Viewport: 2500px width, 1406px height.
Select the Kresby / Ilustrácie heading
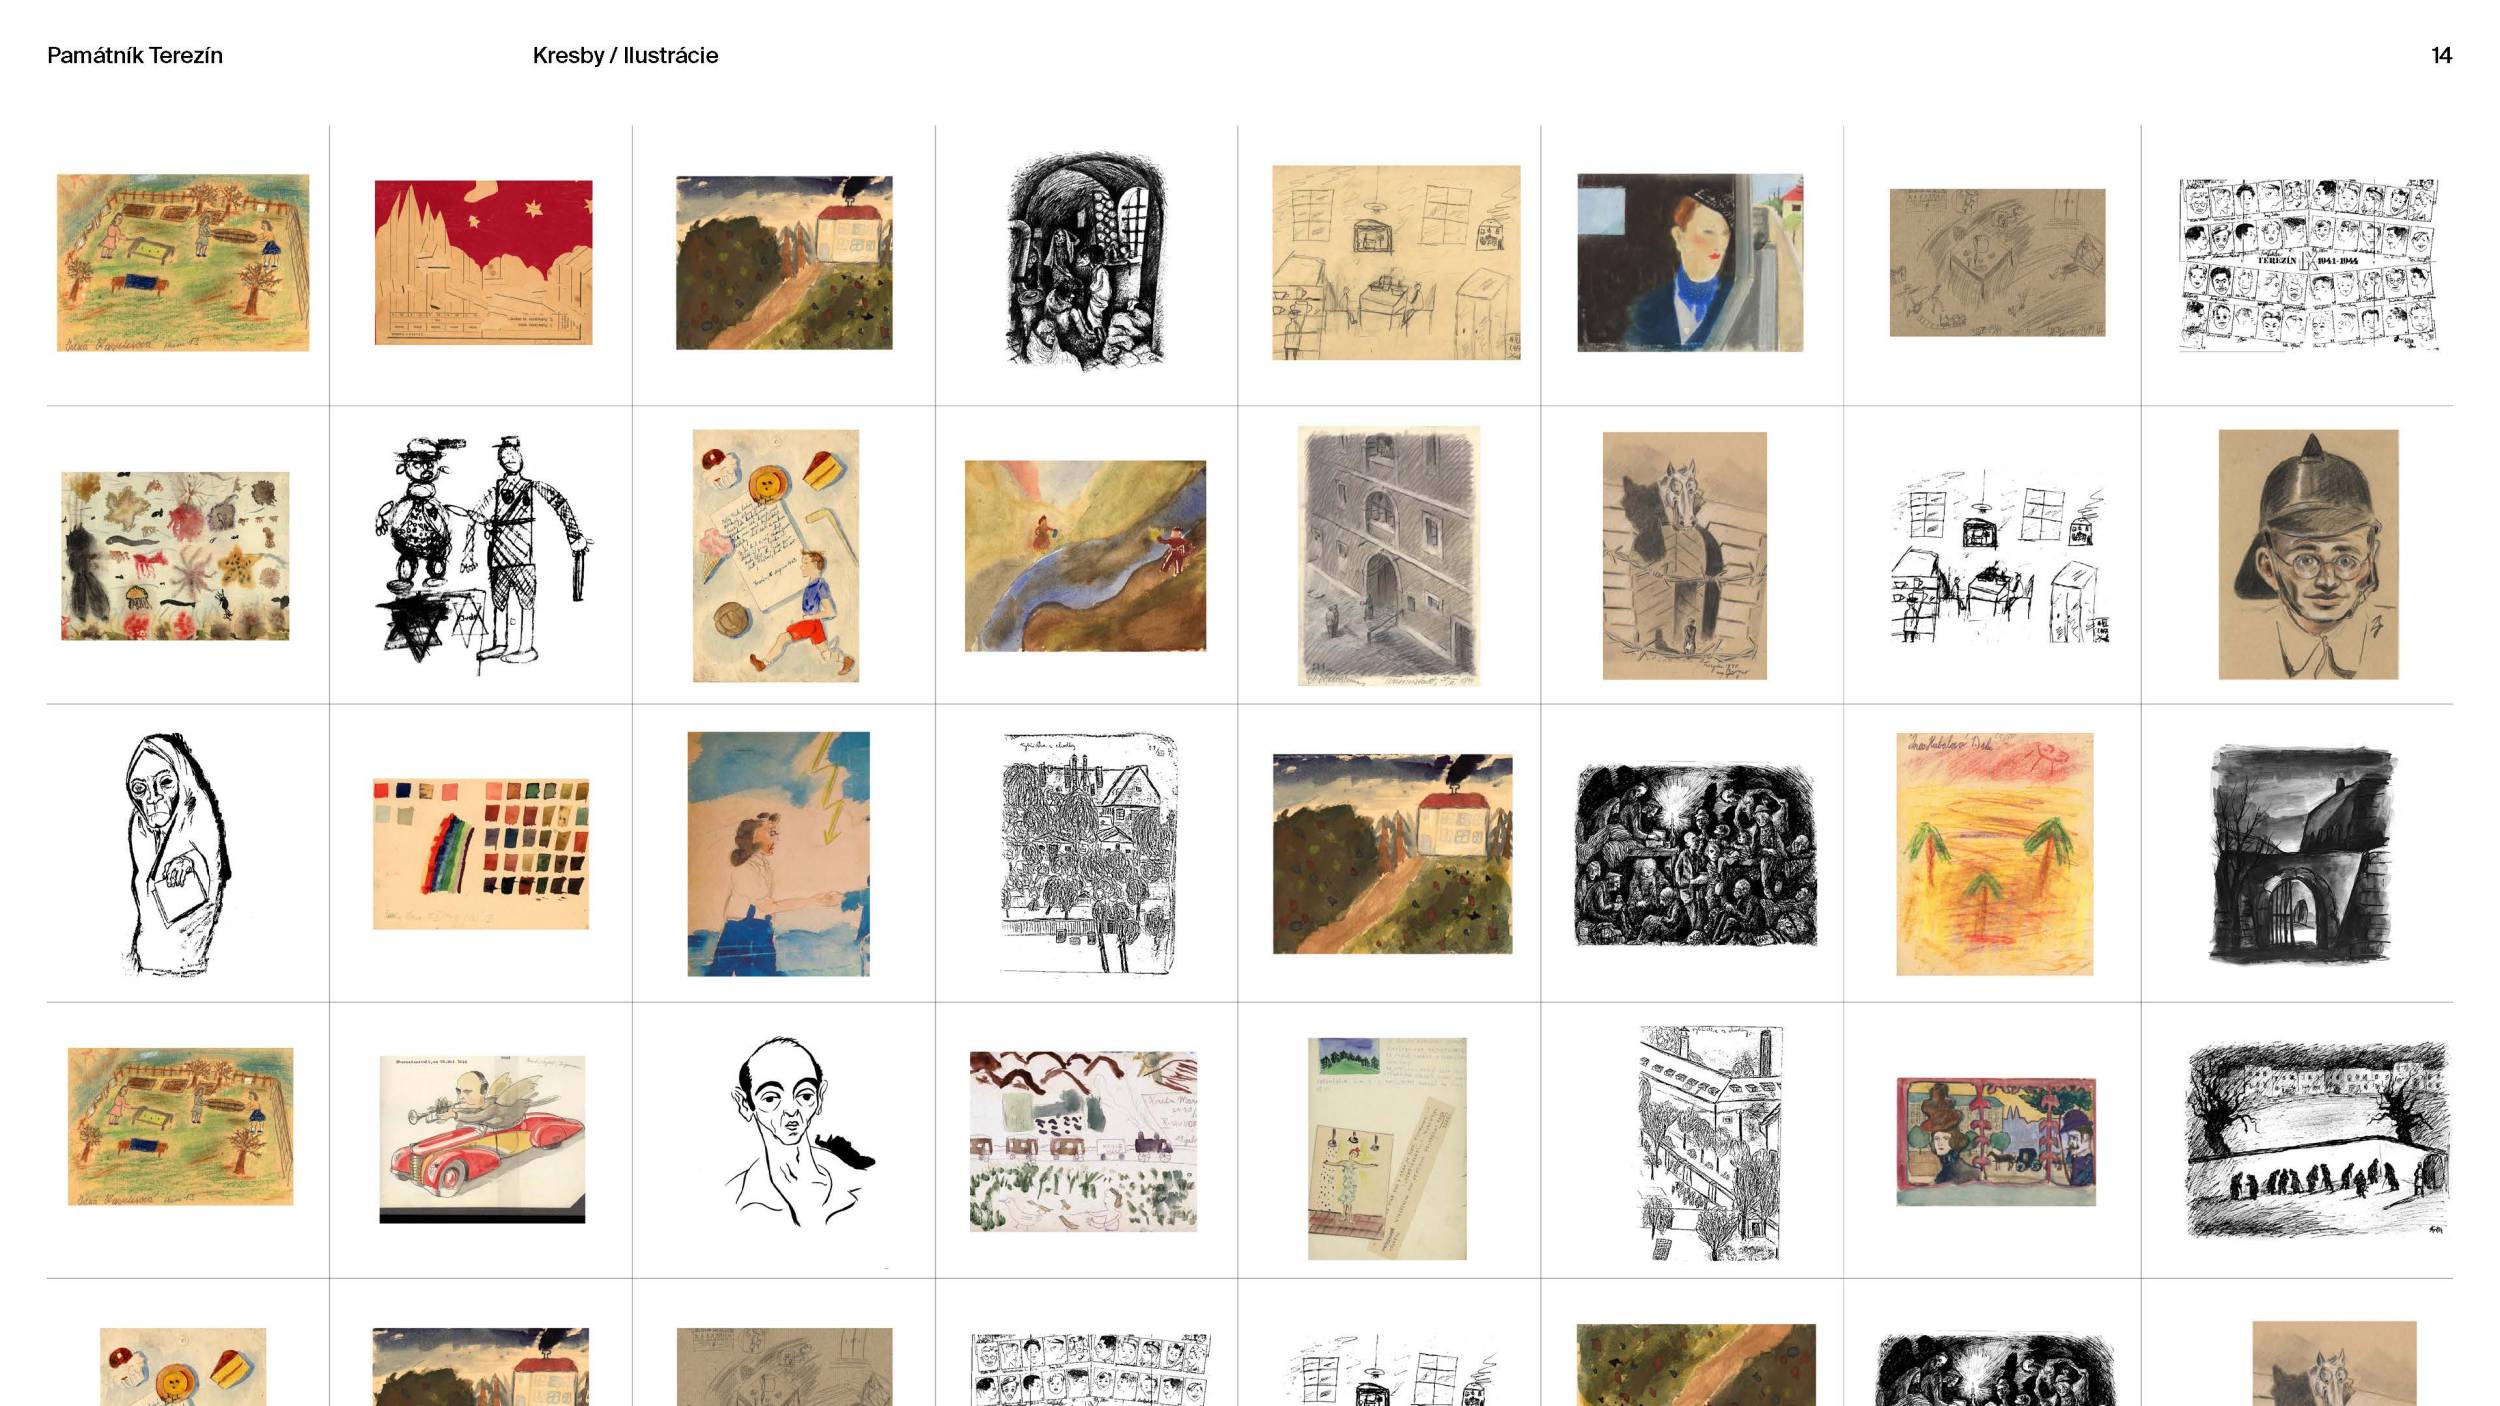click(x=625, y=56)
